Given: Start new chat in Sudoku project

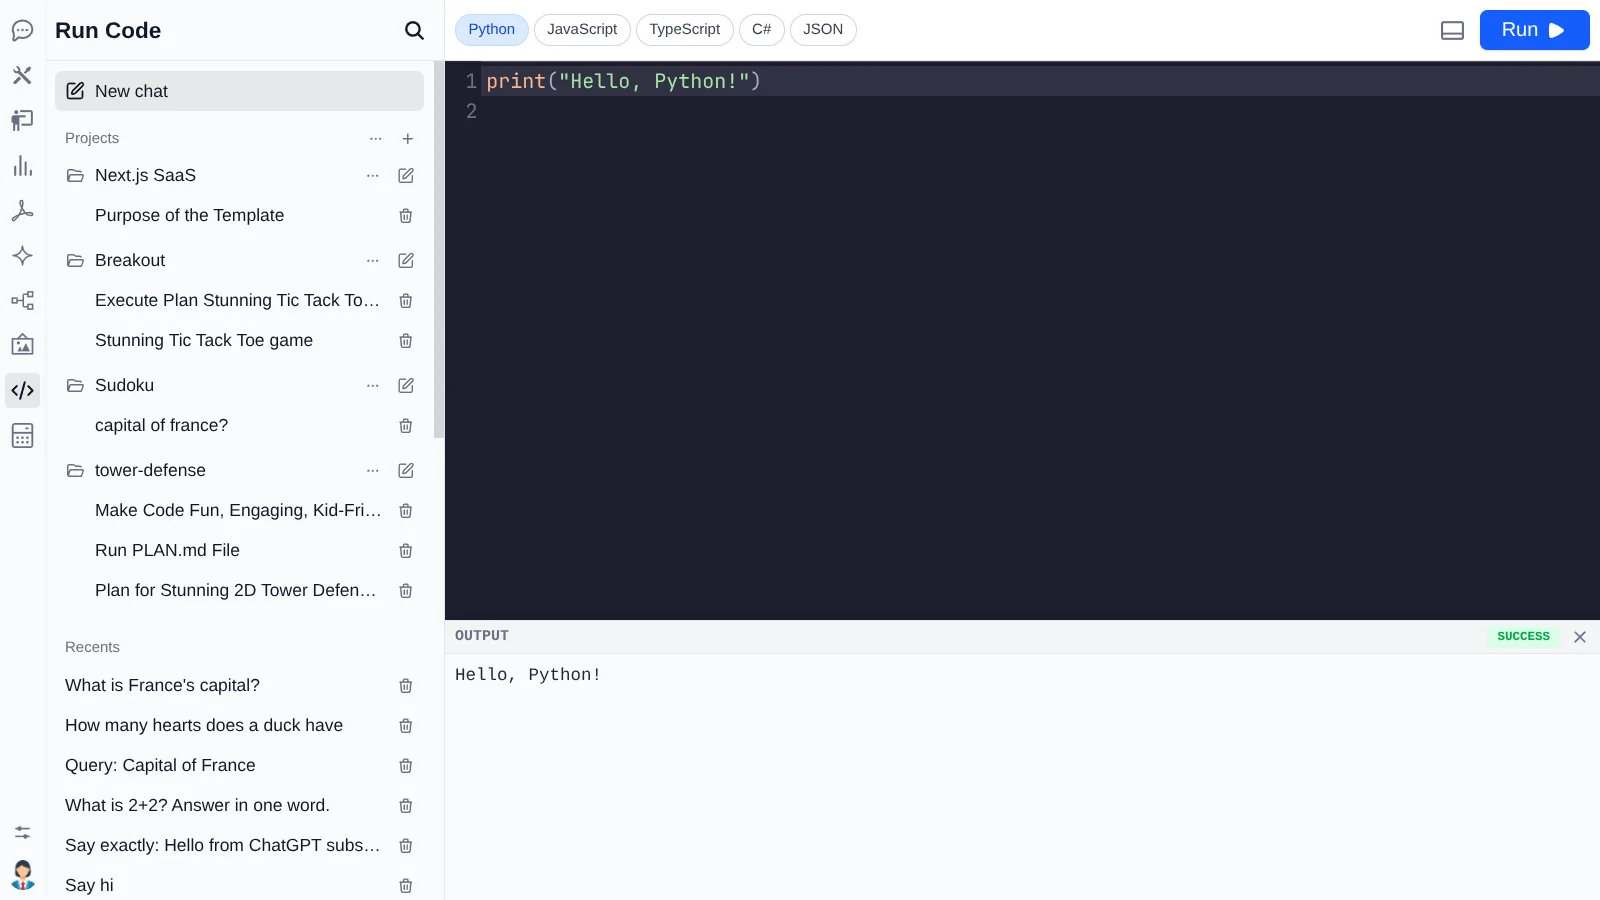Looking at the screenshot, I should point(406,385).
